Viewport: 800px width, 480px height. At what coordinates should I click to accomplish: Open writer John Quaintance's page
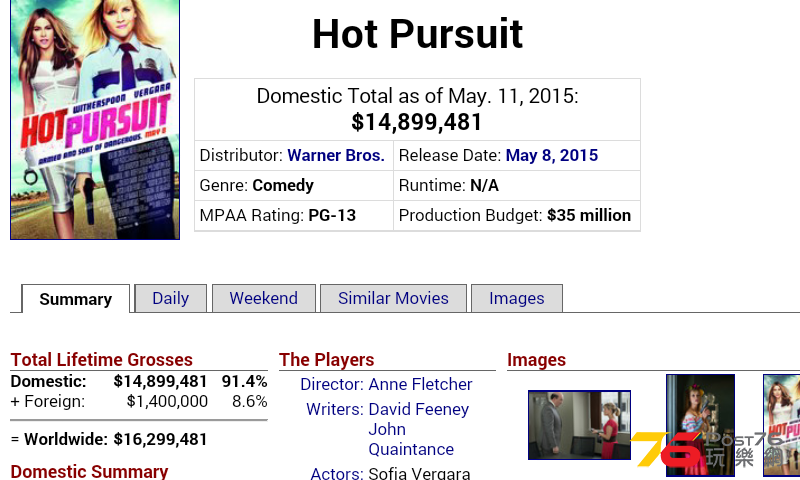pos(411,439)
